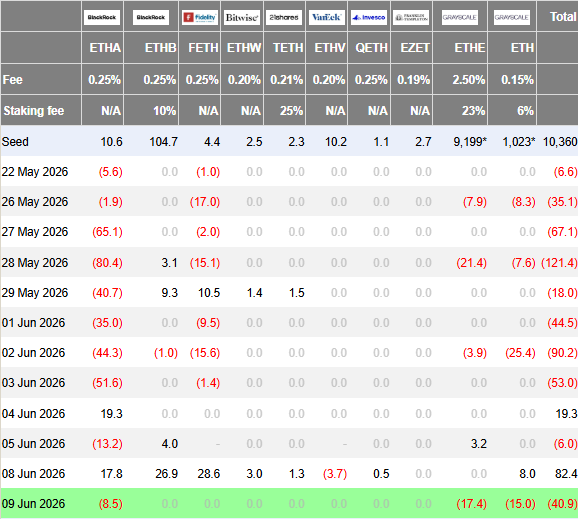The image size is (578, 519).
Task: Click the first BlackRock logo above ETHA
Action: click(102, 17)
